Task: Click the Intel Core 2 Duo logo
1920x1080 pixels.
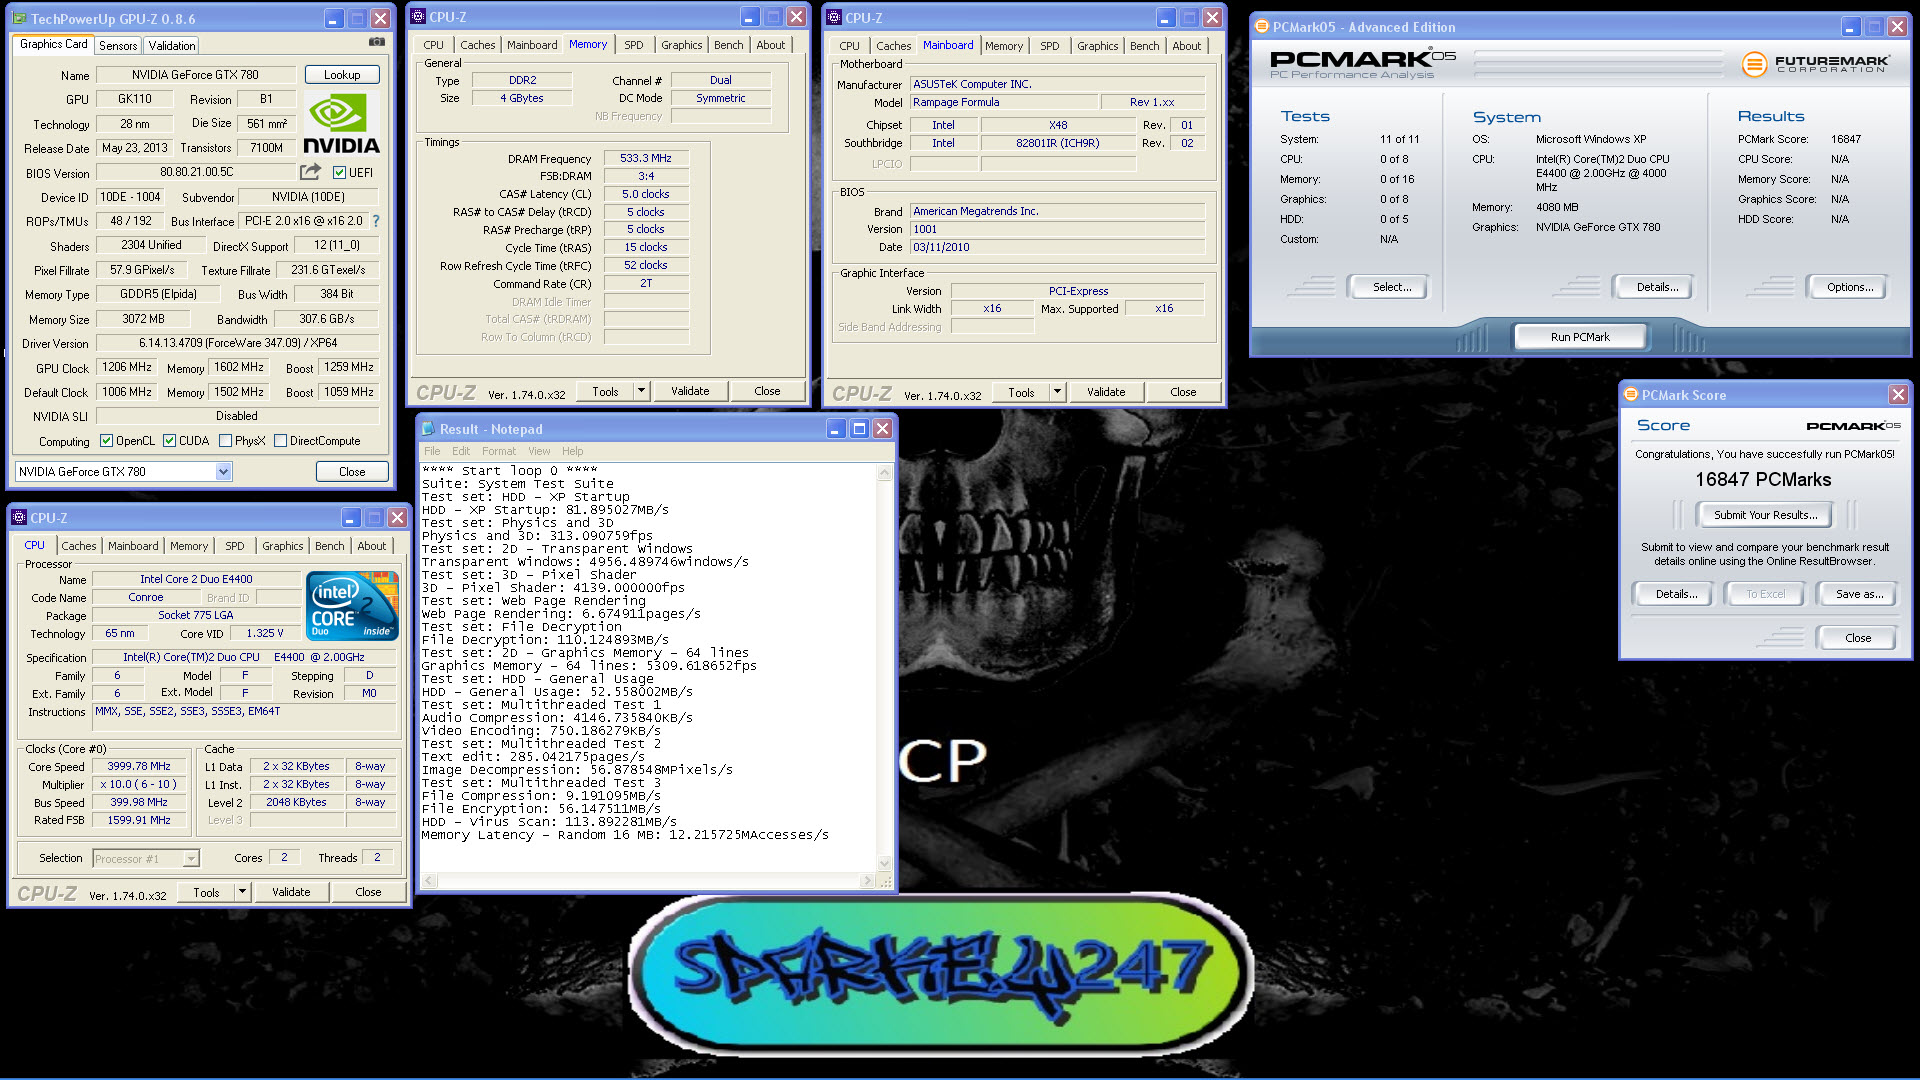Action: 352,605
